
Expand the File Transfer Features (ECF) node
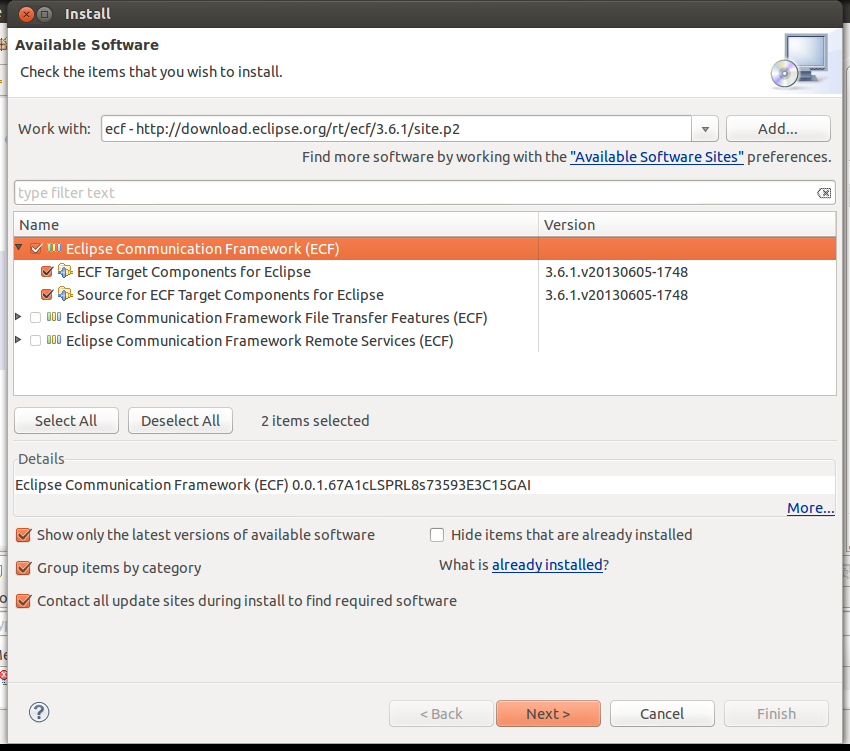pyautogui.click(x=18, y=317)
